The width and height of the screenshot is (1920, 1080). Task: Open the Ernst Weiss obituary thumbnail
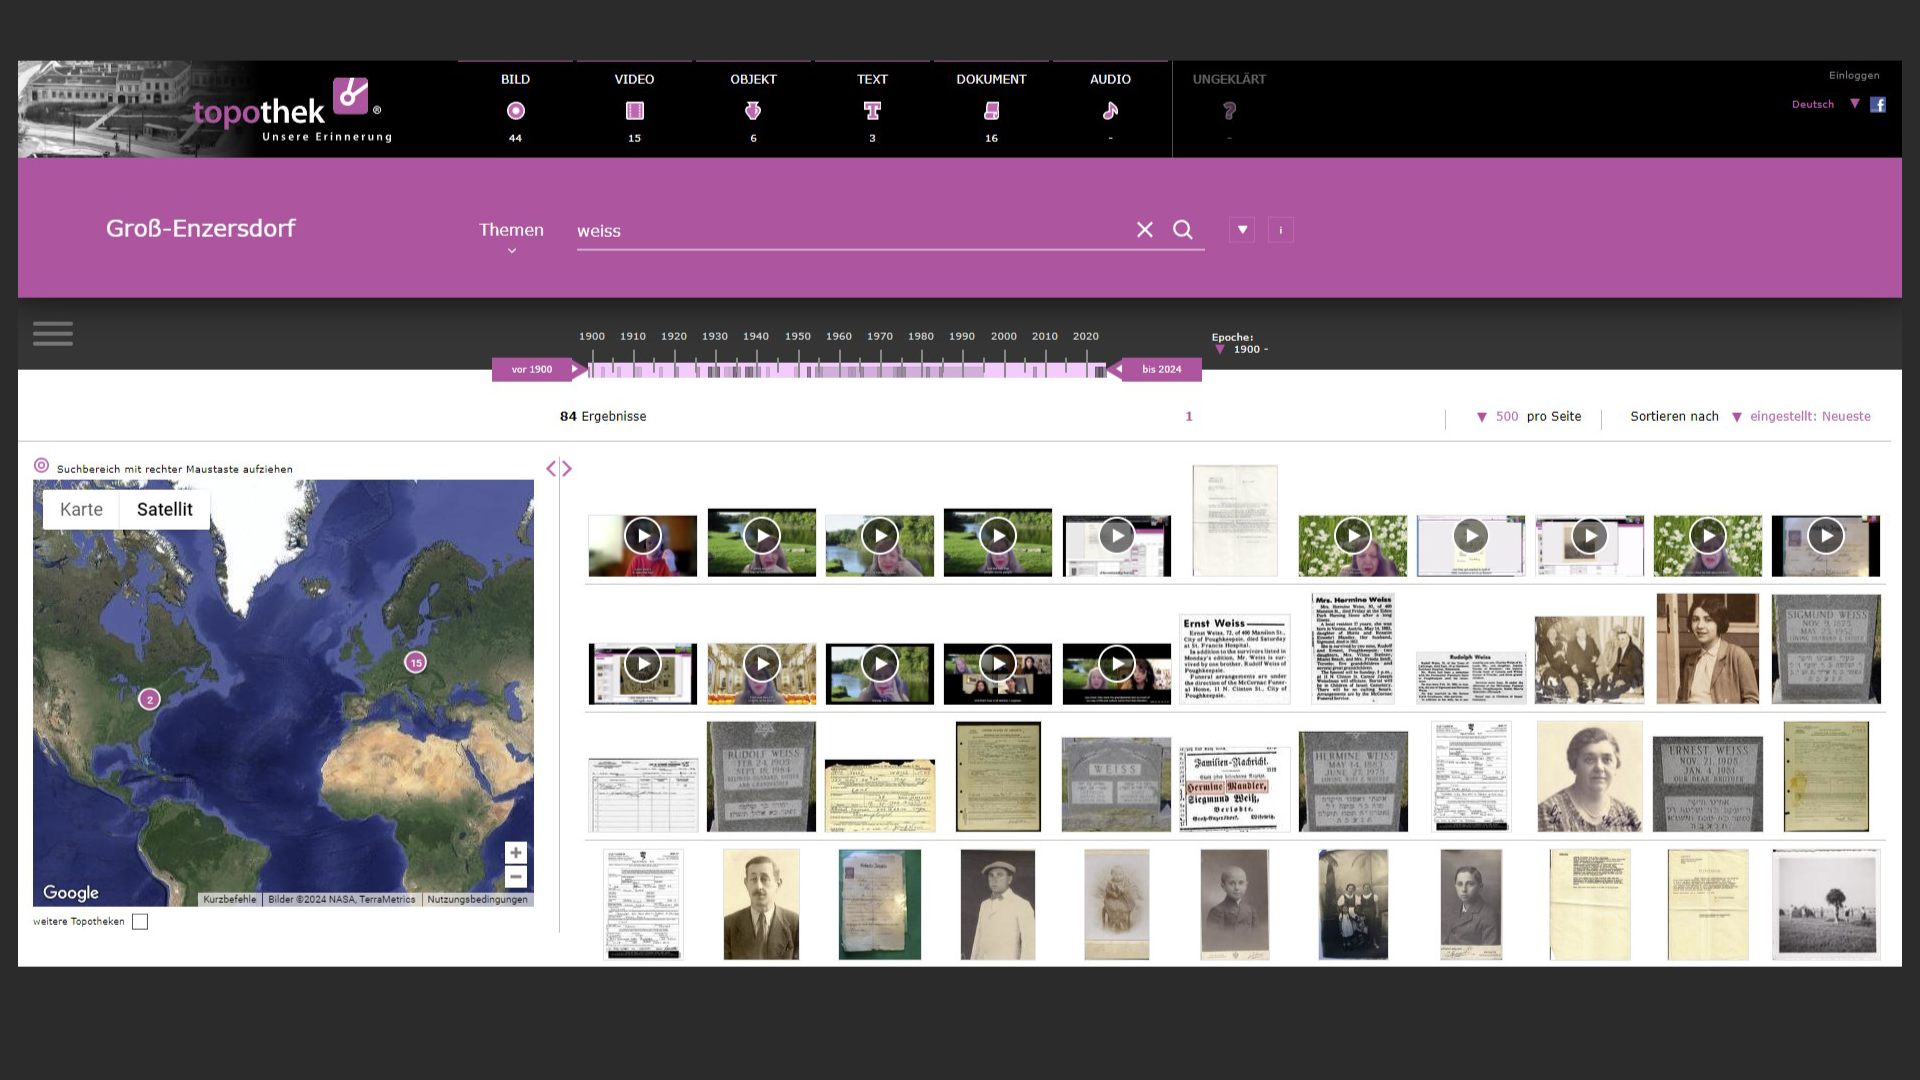[1234, 660]
